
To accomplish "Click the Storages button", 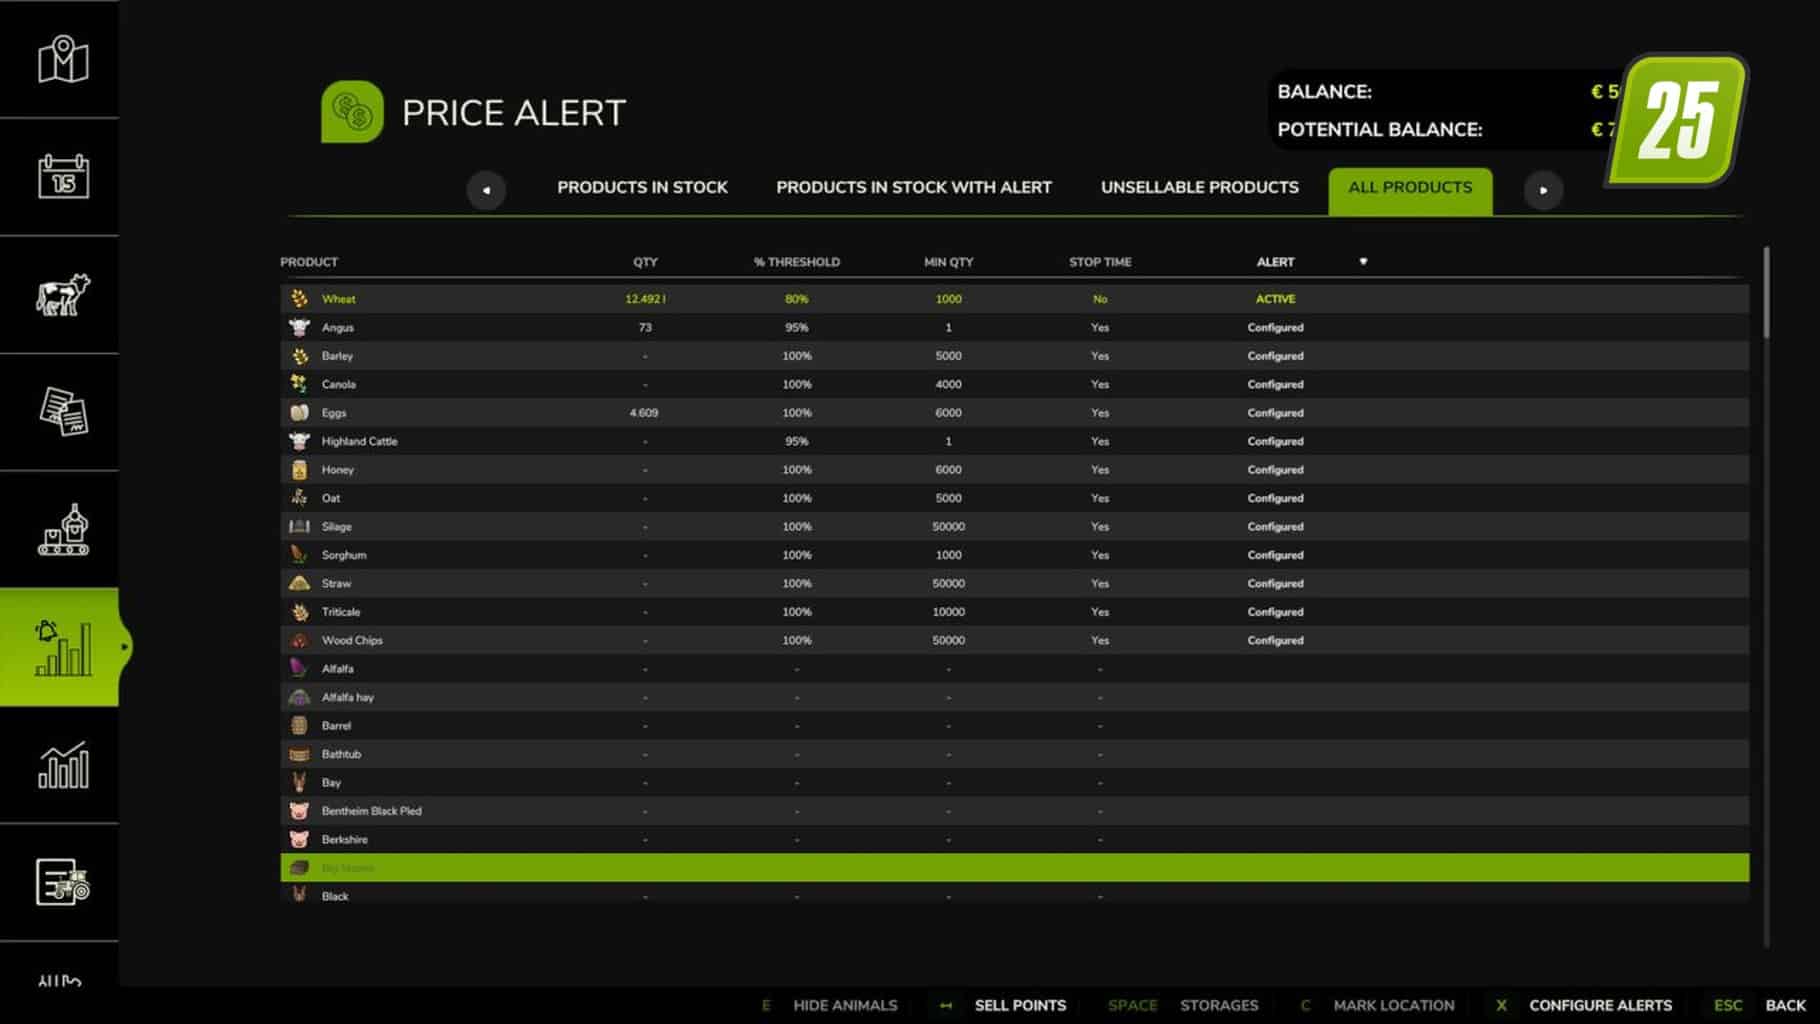I will [x=1219, y=1005].
